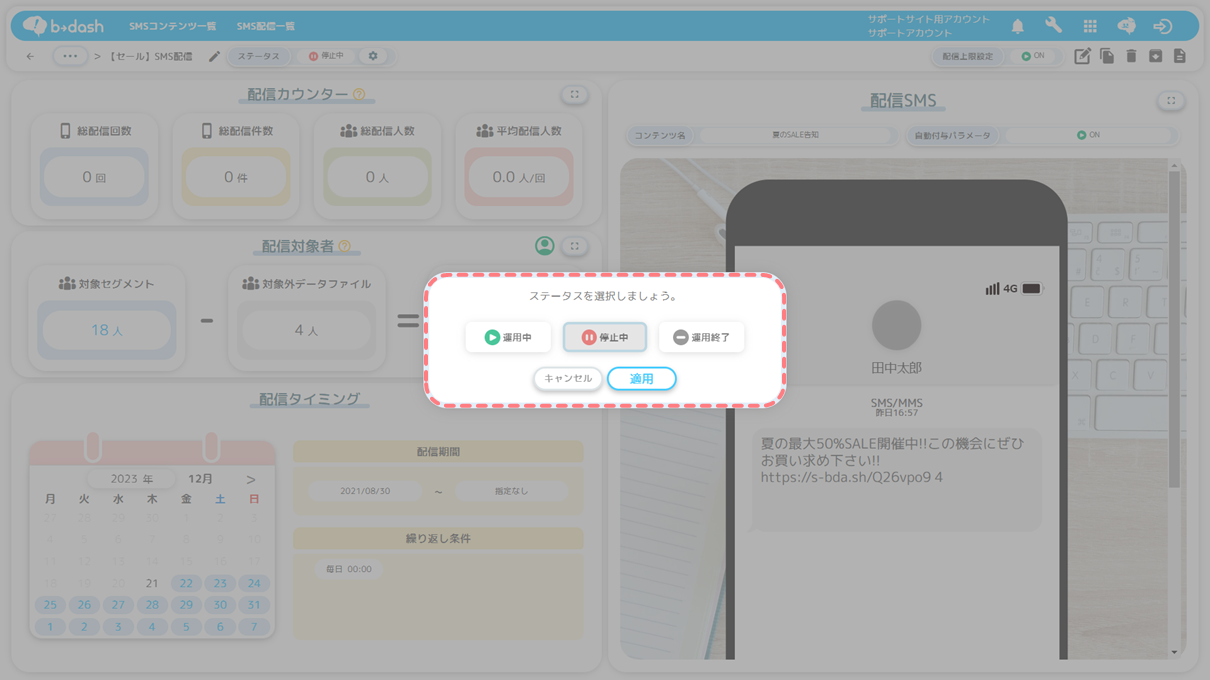This screenshot has width=1210, height=680.
Task: Click the pencil icon beside 【セール】SMS配信
Action: [214, 56]
